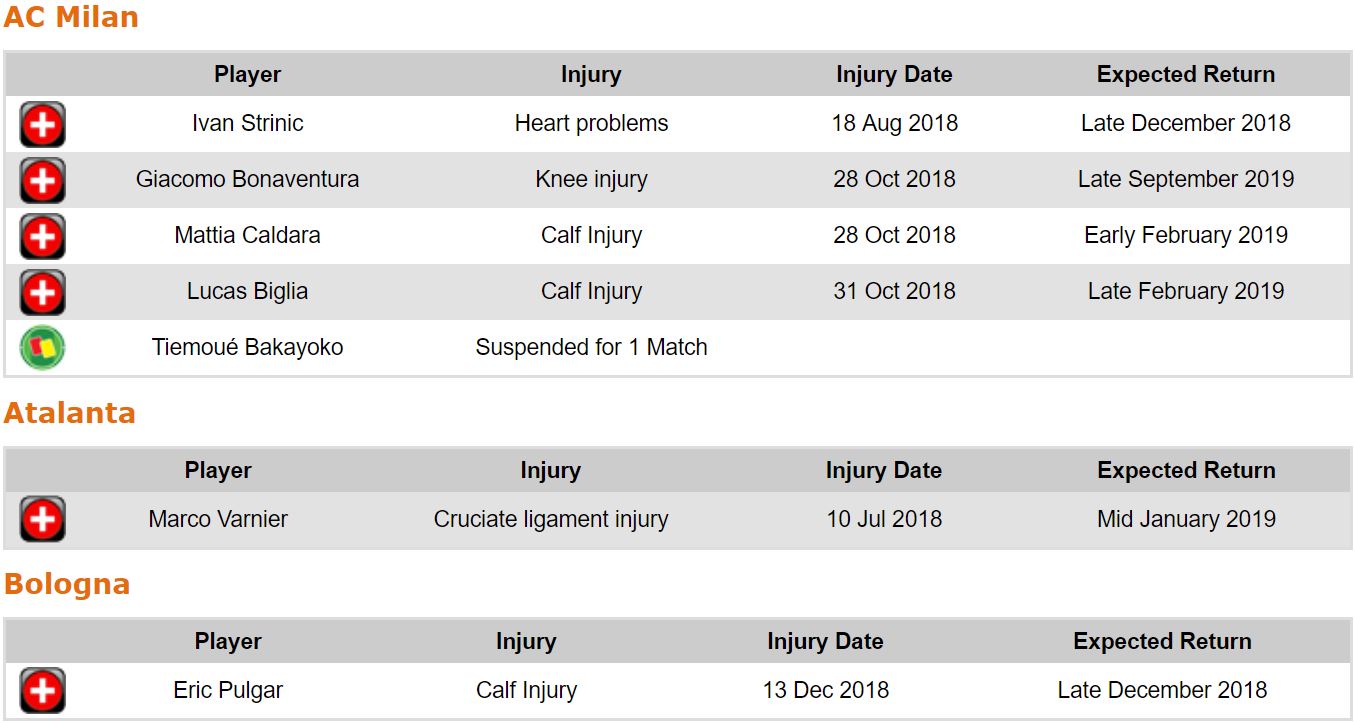
Task: Click player name Marco Varnier
Action: pyautogui.click(x=218, y=520)
